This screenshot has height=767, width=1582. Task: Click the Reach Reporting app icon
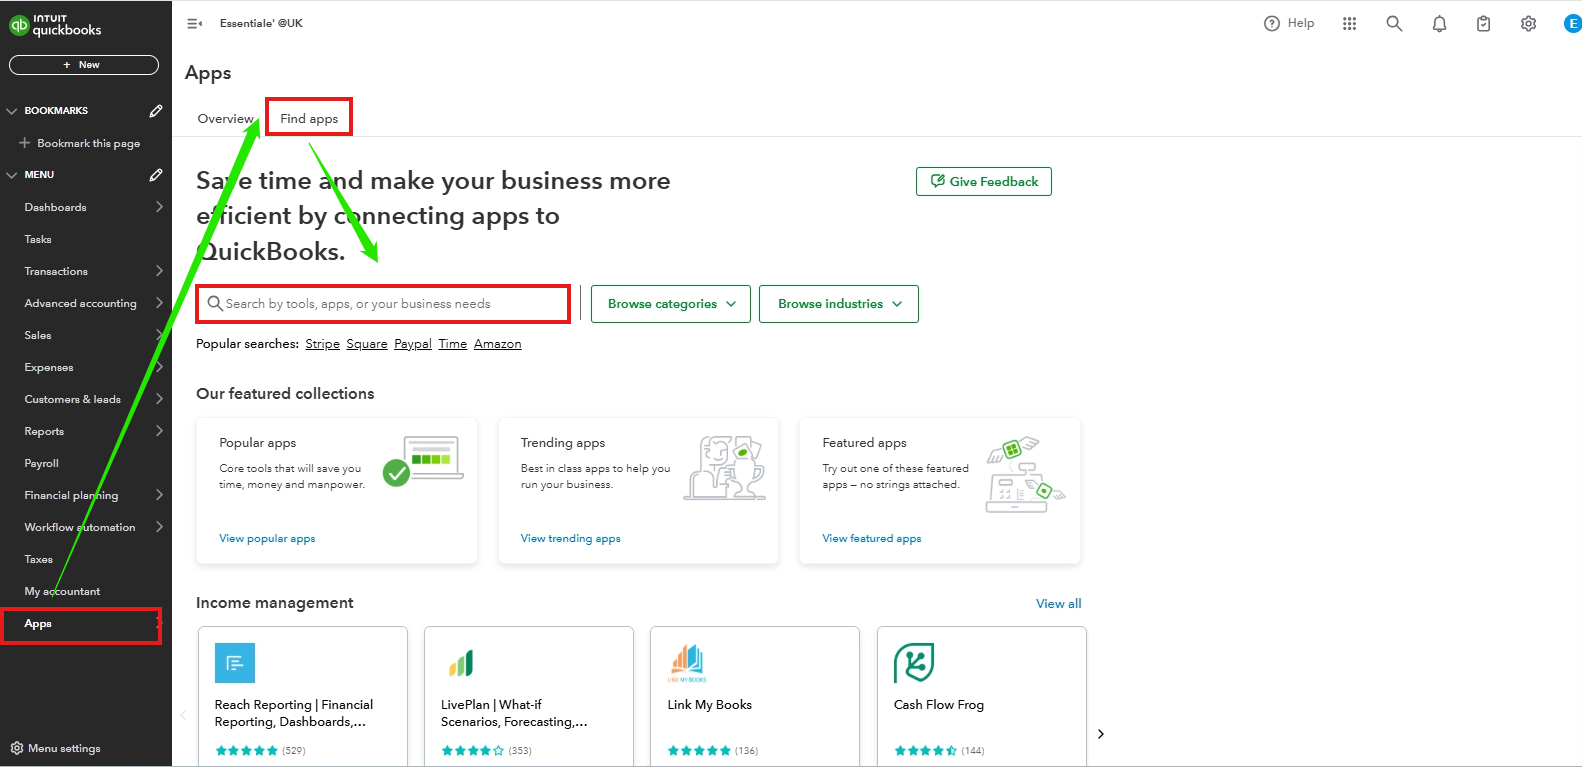coord(235,663)
